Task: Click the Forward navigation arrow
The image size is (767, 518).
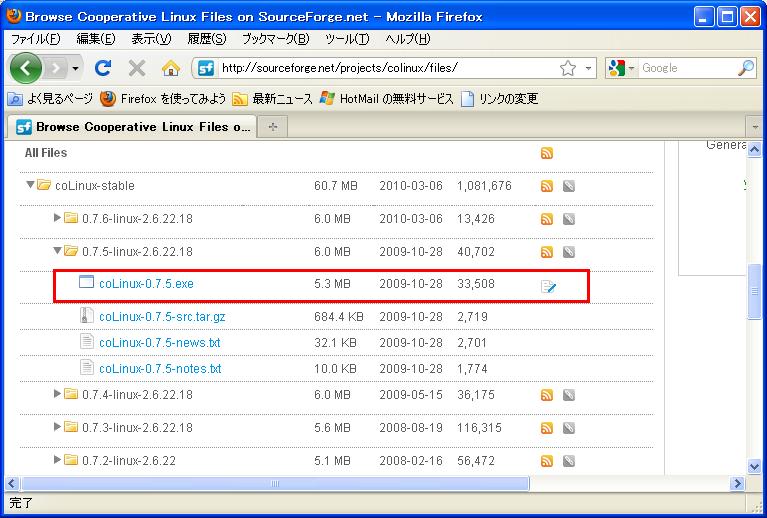Action: [56, 68]
